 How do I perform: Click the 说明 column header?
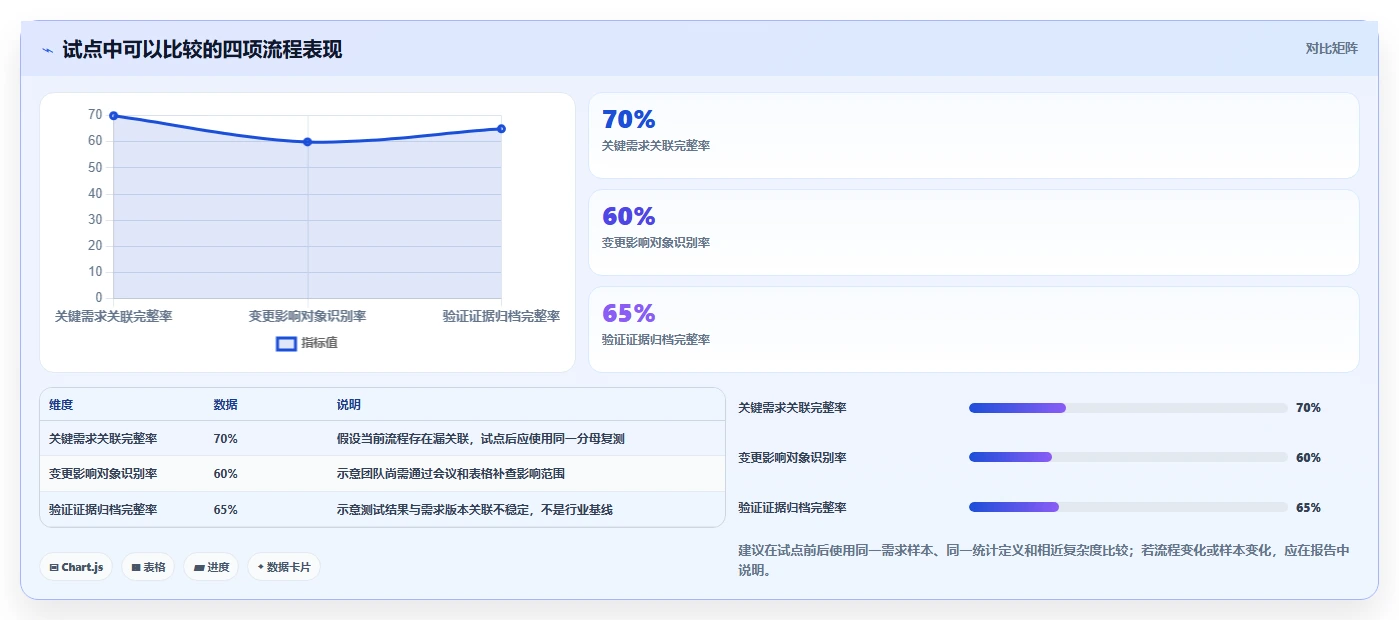tap(349, 405)
